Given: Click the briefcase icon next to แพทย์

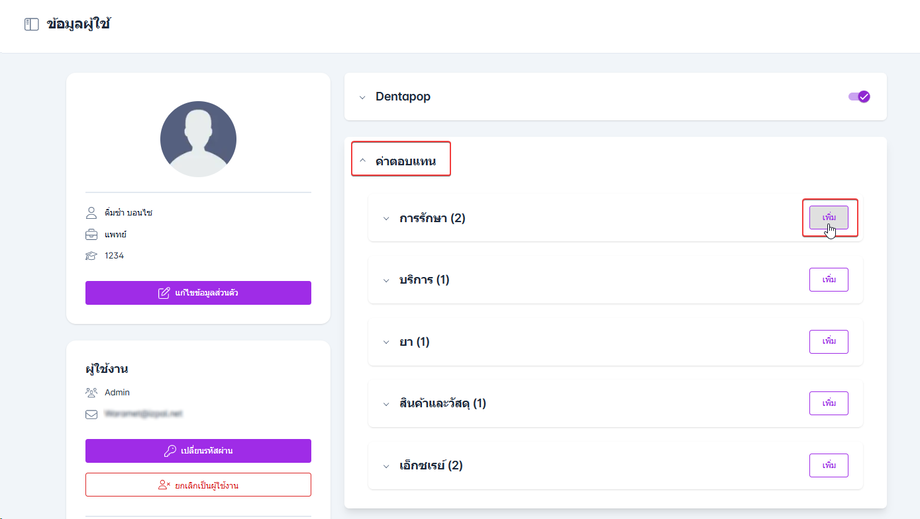Looking at the screenshot, I should [91, 234].
